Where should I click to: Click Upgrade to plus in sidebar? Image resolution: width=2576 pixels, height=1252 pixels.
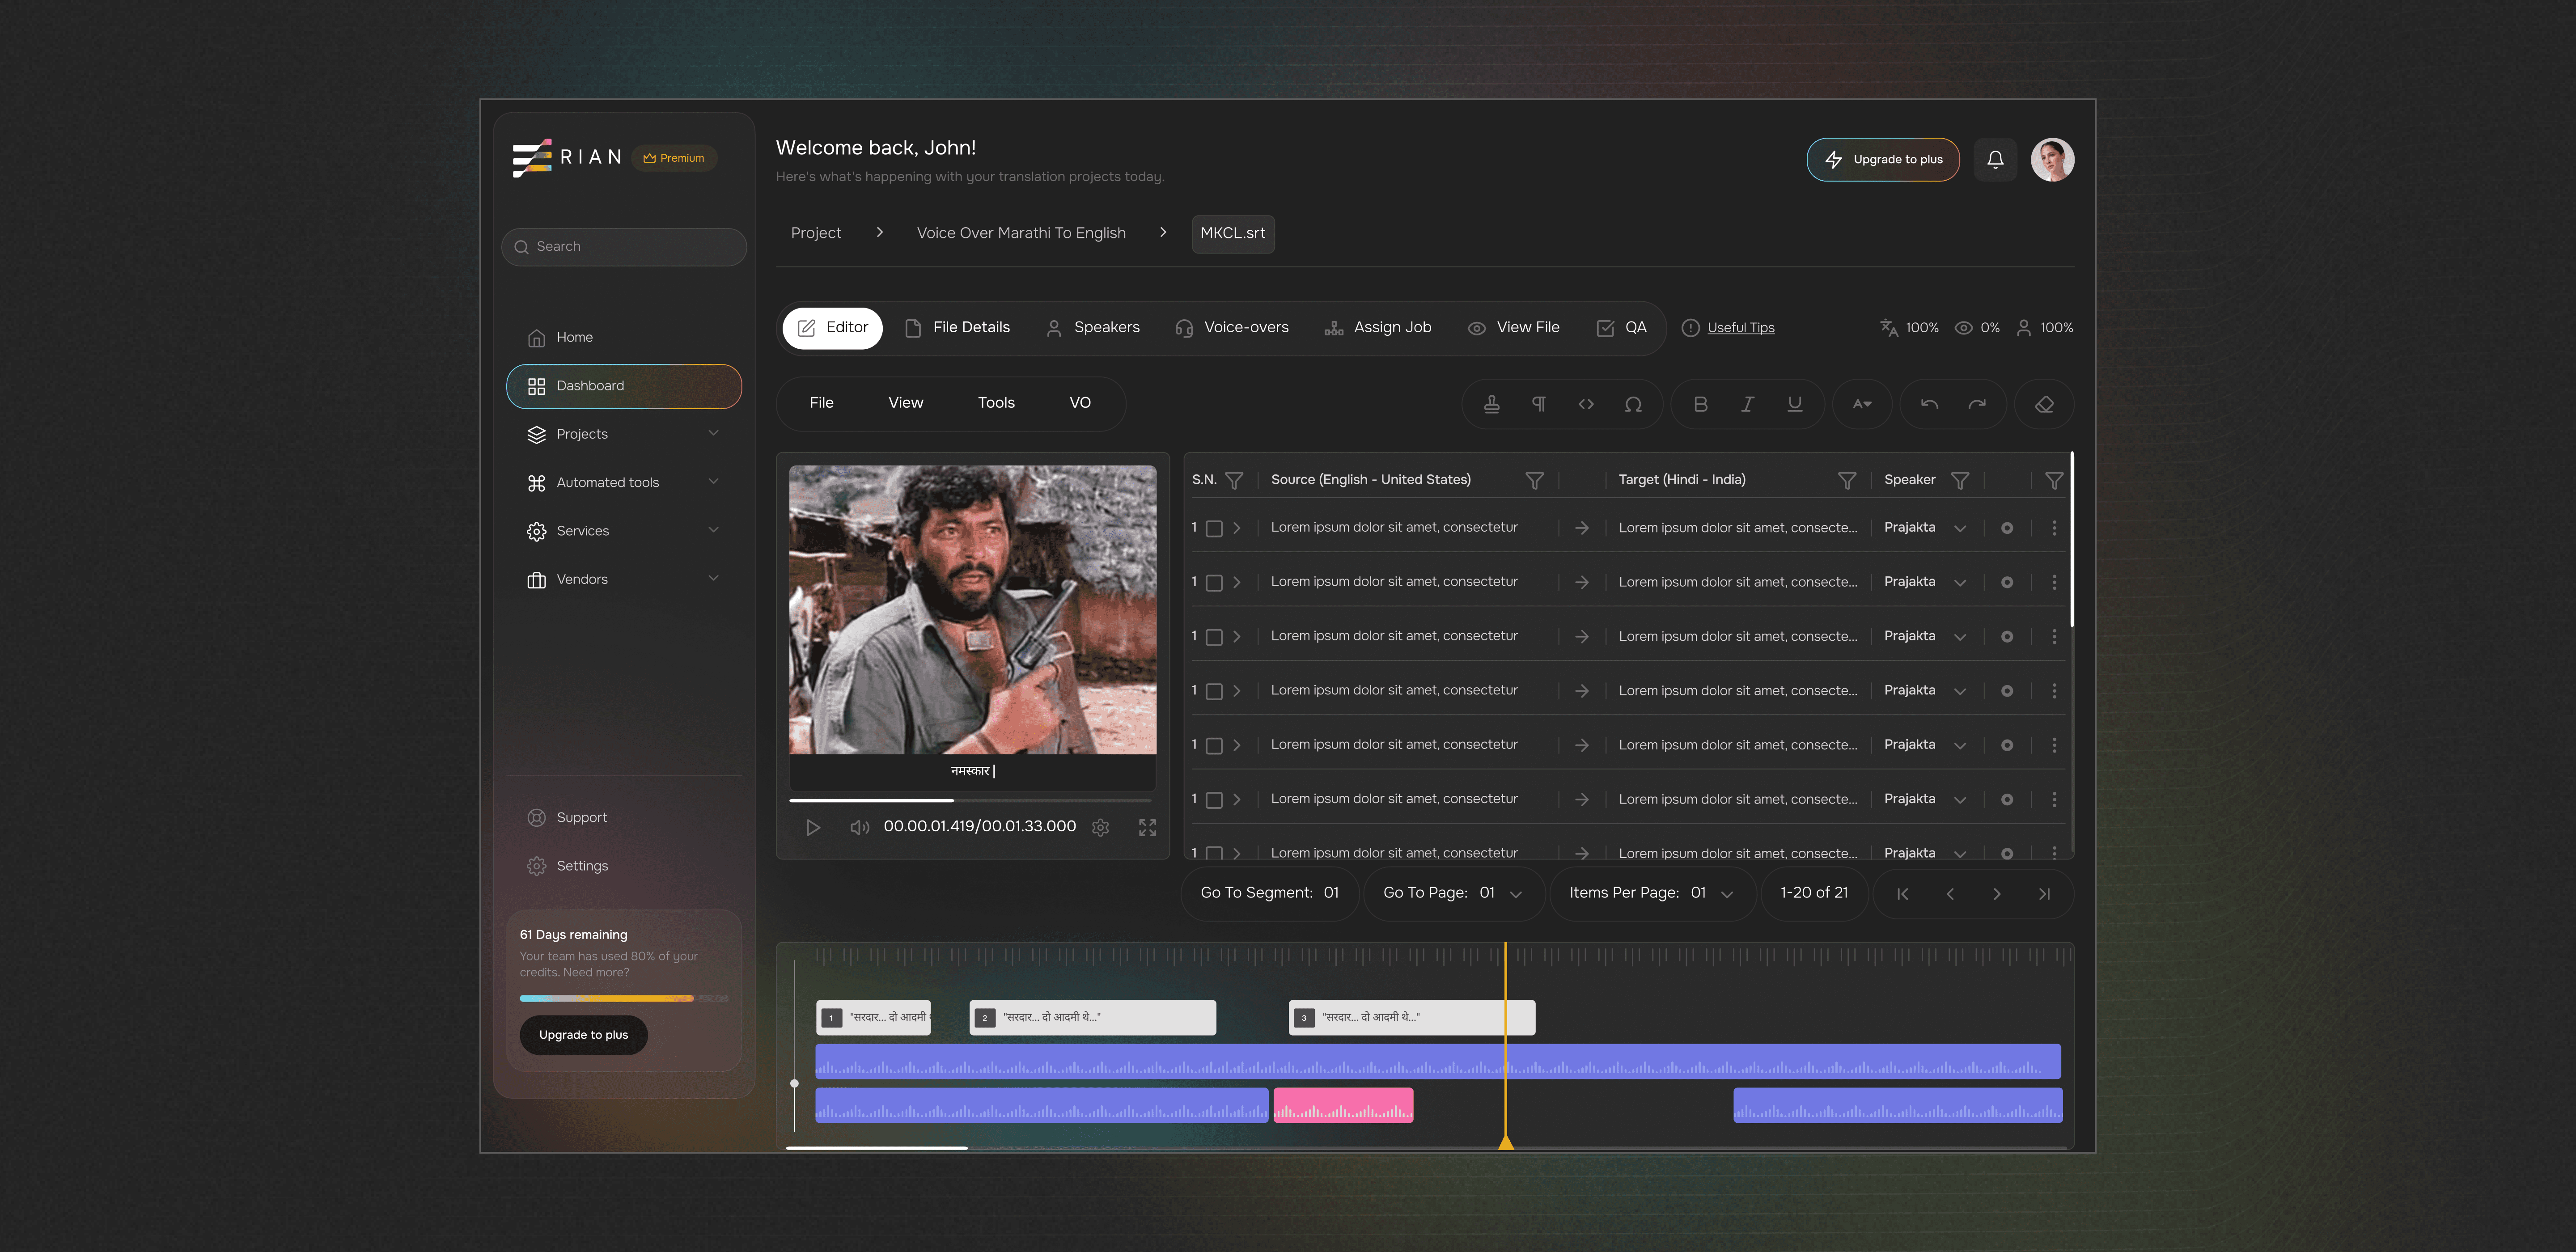[x=583, y=1035]
